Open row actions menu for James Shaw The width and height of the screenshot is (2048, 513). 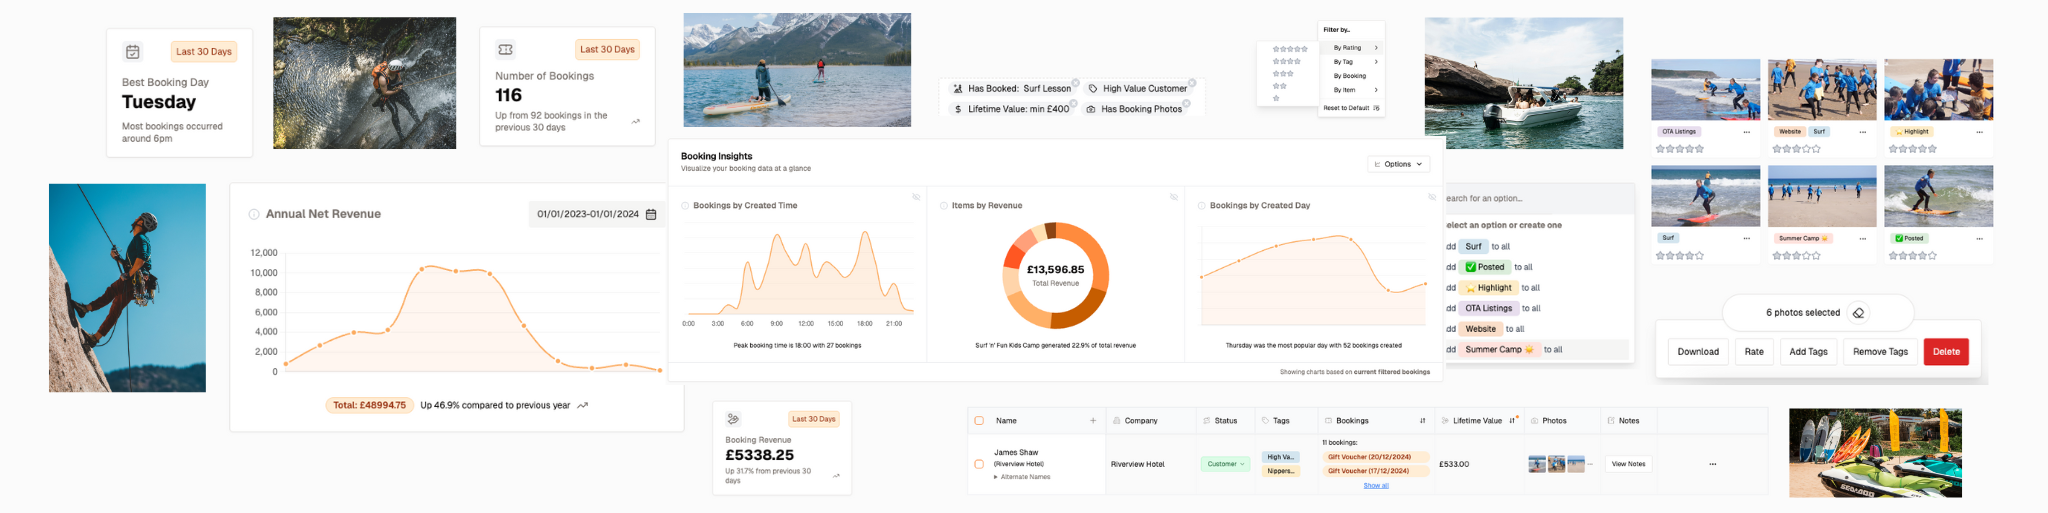pyautogui.click(x=1712, y=464)
